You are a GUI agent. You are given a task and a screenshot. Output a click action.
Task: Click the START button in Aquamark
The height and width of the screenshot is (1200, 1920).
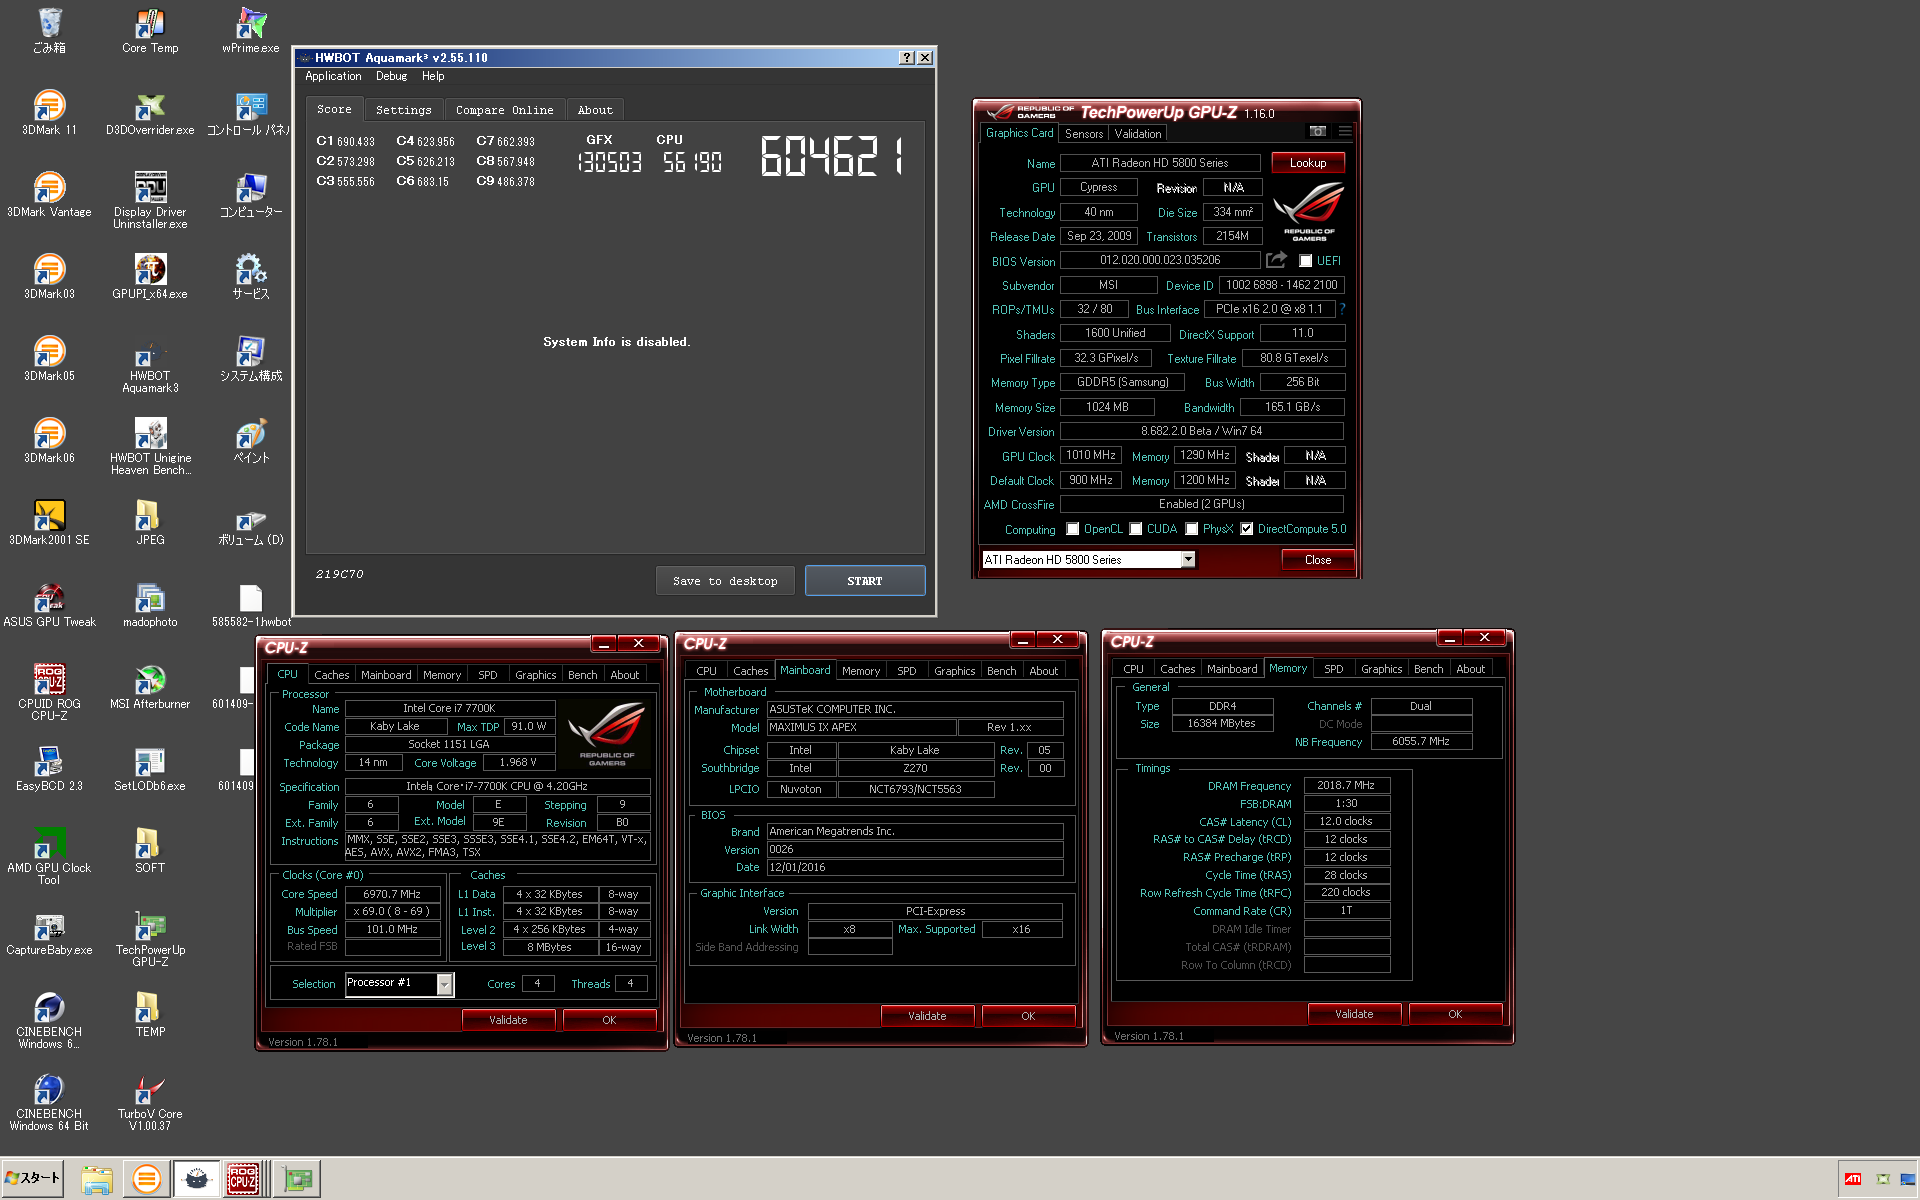tap(865, 581)
